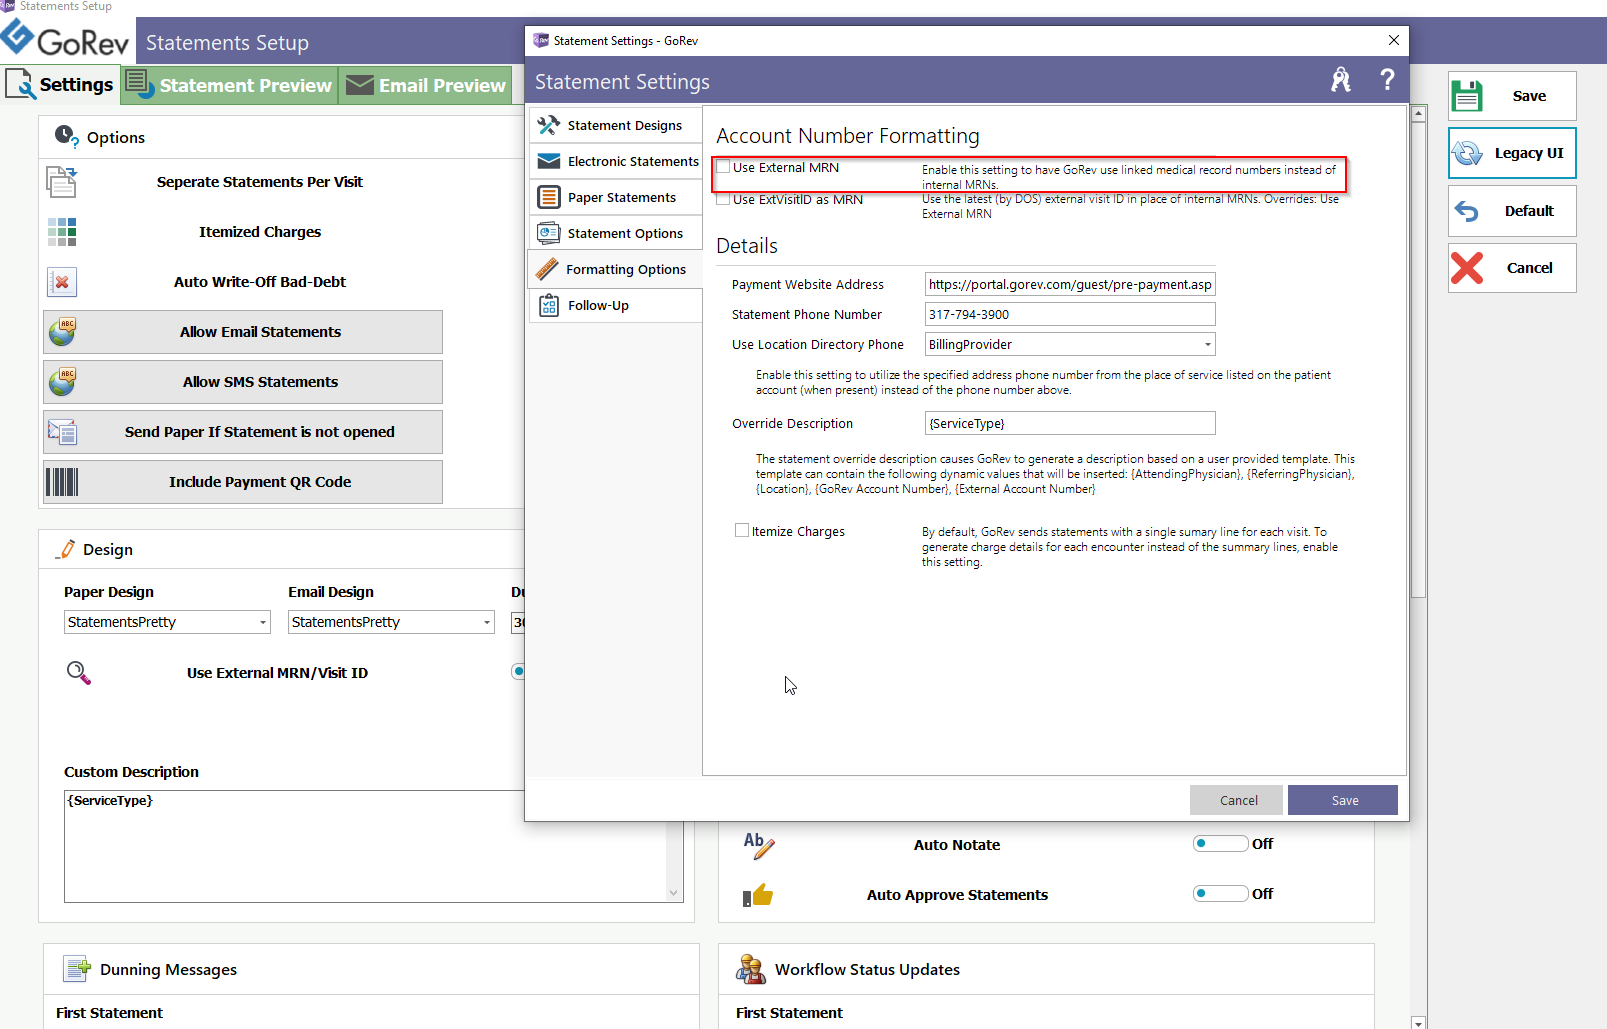Screen dimensions: 1607x1029
Task: Click the Override Description field
Action: [x=1070, y=423]
